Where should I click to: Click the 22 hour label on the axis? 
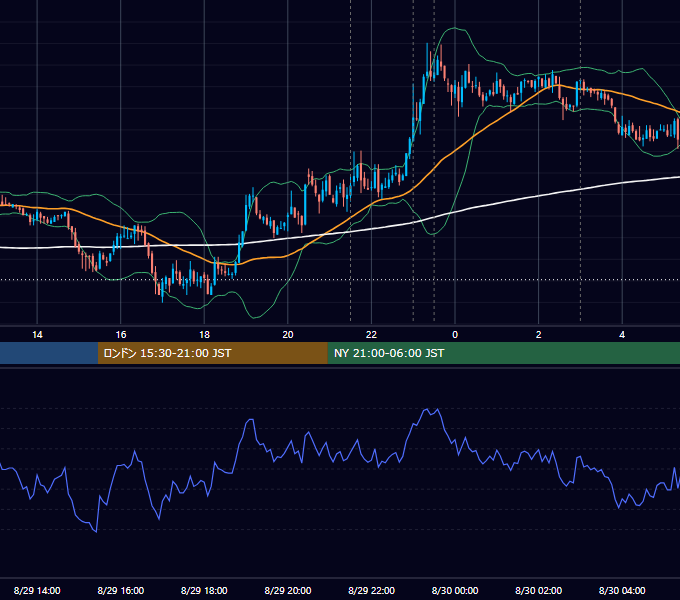[371, 335]
